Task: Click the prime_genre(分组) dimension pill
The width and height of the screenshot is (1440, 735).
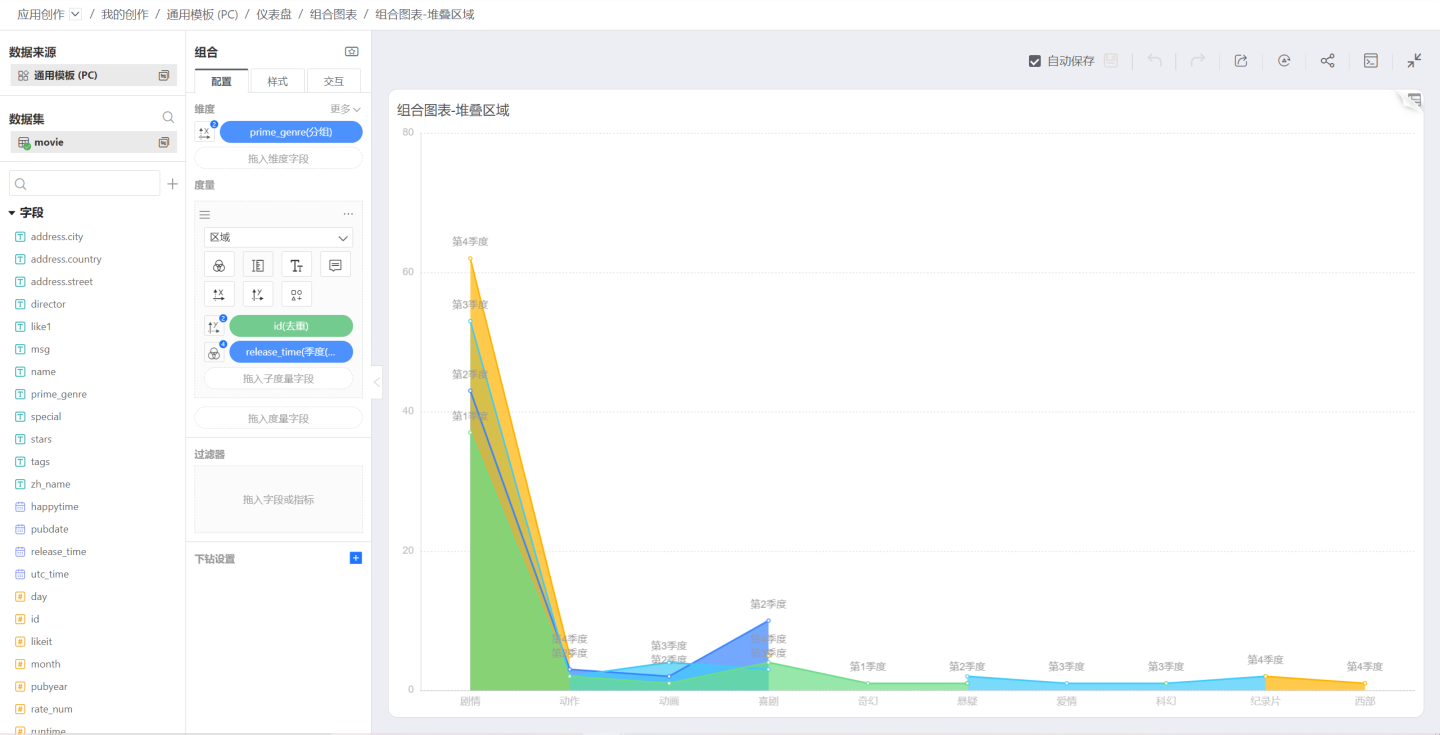Action: tap(291, 132)
